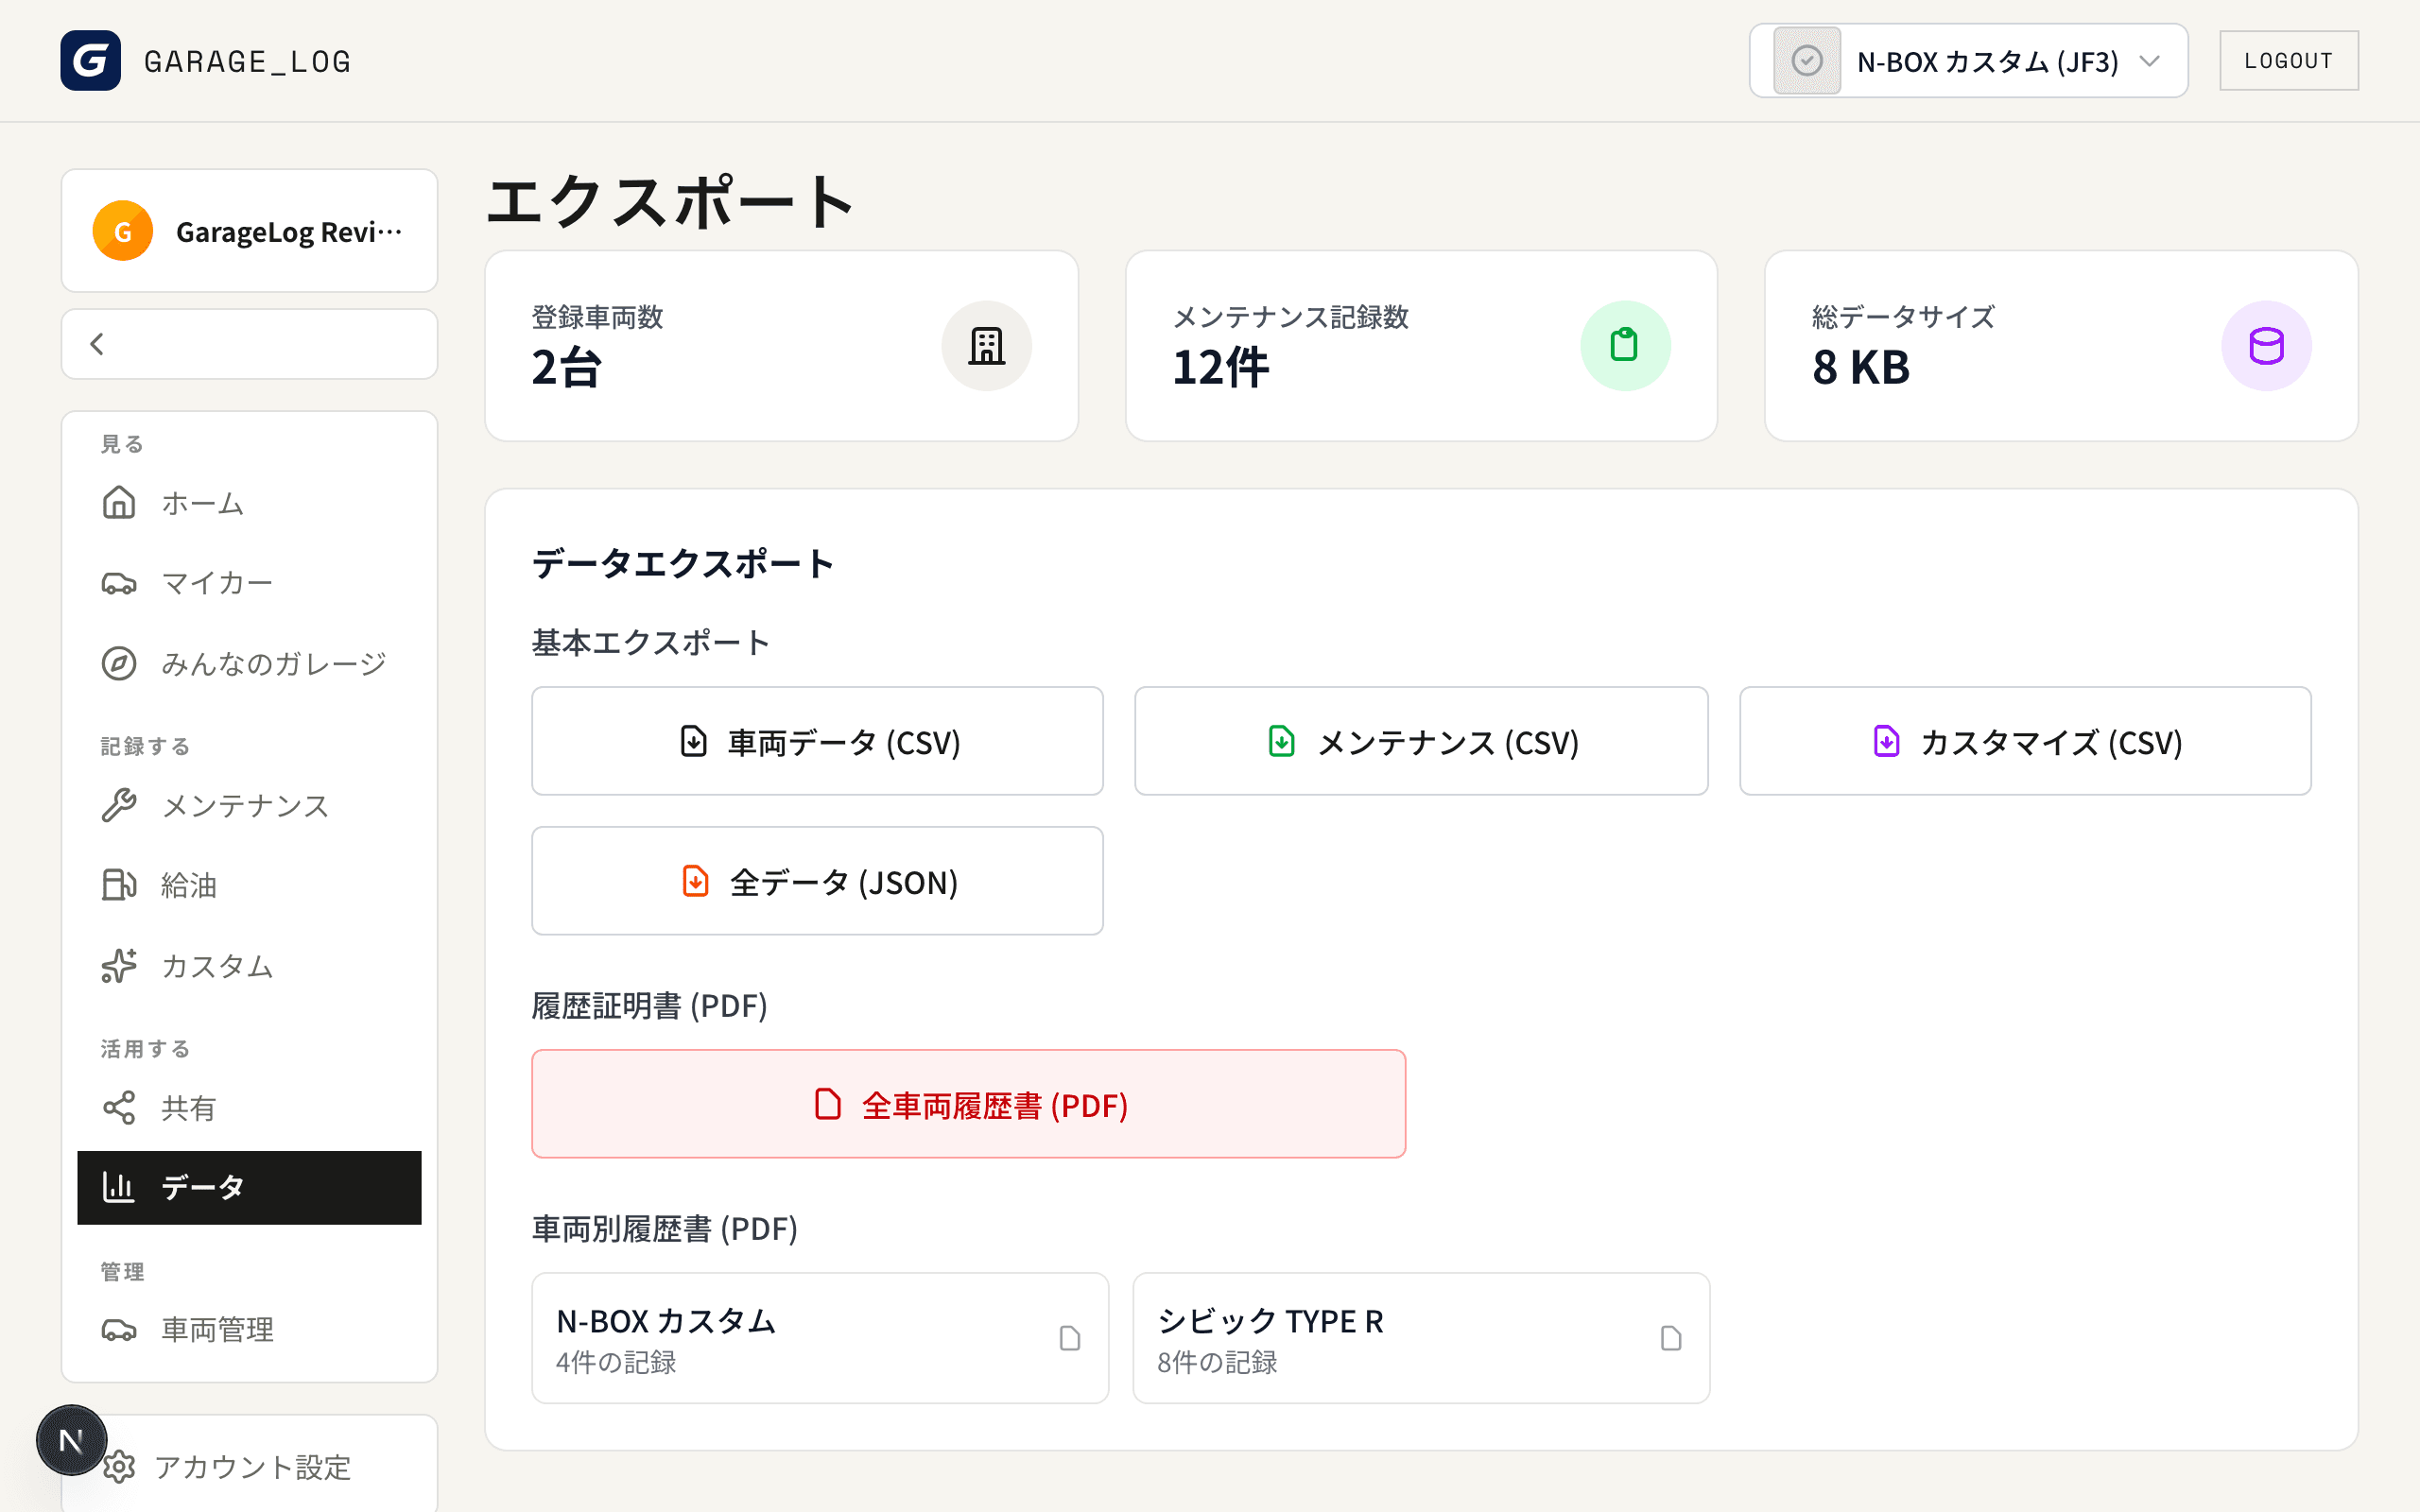Click the vehicle thumbnail in the selector

pyautogui.click(x=1807, y=61)
